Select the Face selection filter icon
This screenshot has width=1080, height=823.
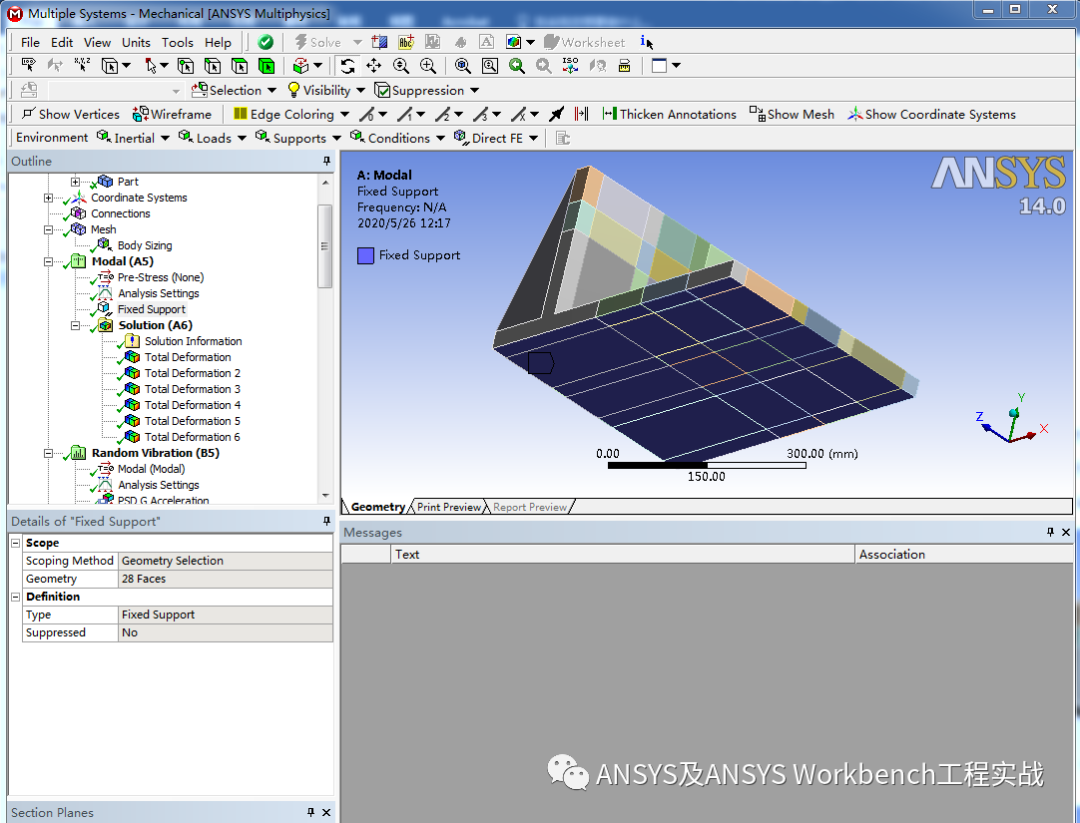240,66
